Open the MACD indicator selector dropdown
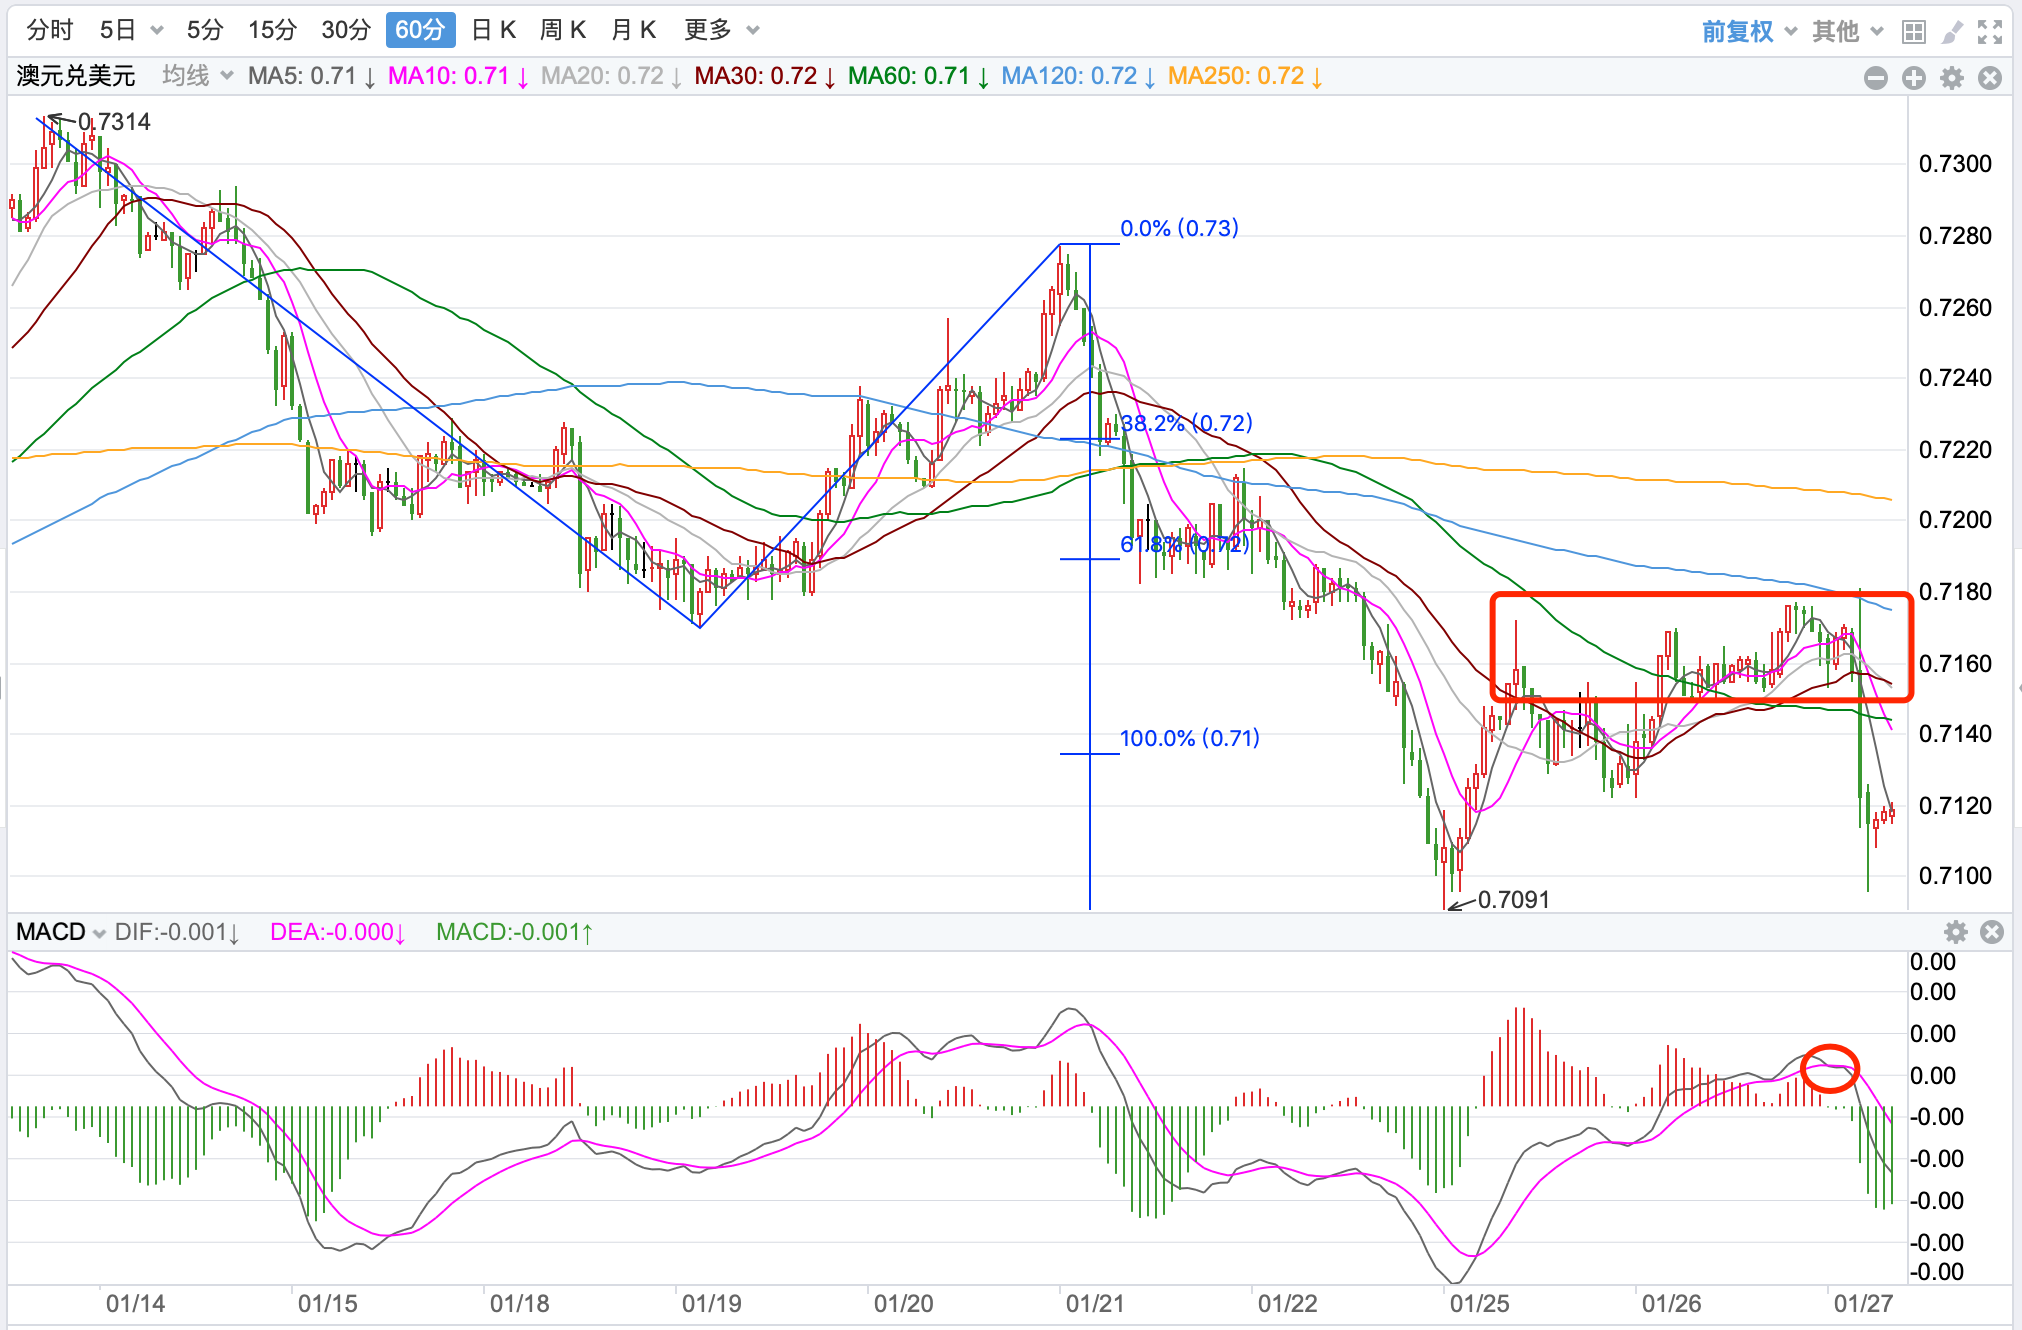The image size is (2022, 1330). coord(61,932)
